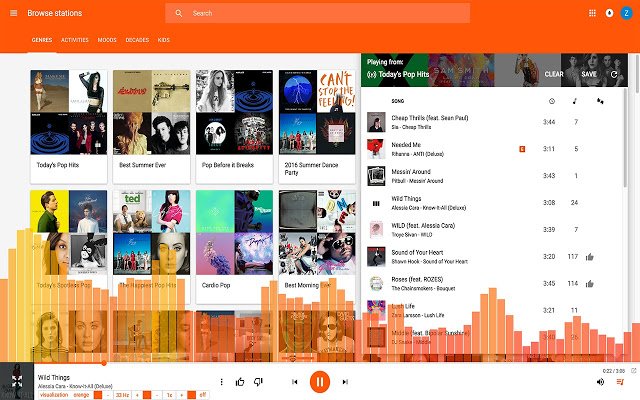640x400 pixels.
Task: Increase frequency with plus after 30 Hz
Action: (x=137, y=395)
